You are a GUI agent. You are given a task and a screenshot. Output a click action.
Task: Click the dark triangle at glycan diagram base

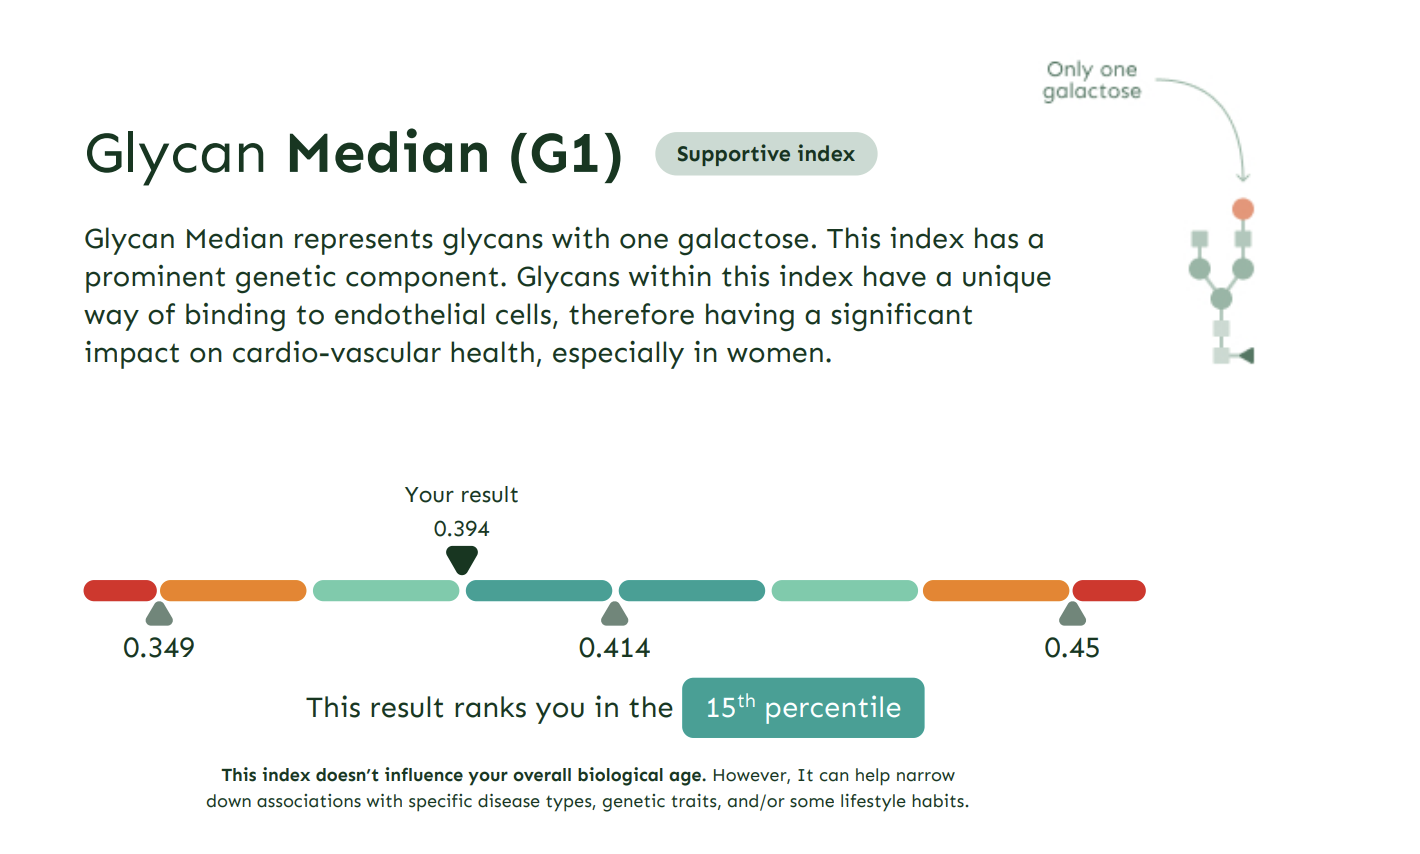1246,355
